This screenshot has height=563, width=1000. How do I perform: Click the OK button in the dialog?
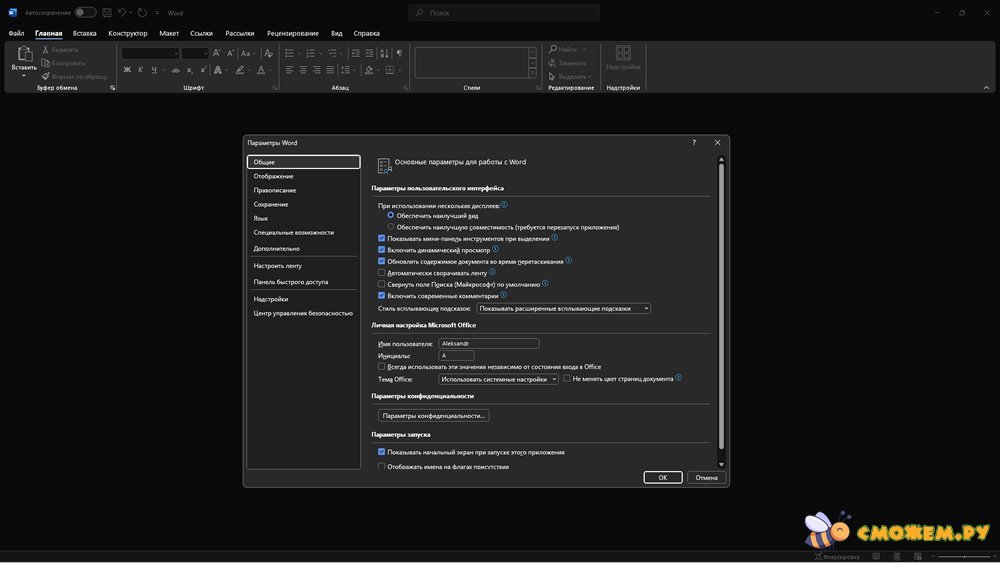(662, 478)
